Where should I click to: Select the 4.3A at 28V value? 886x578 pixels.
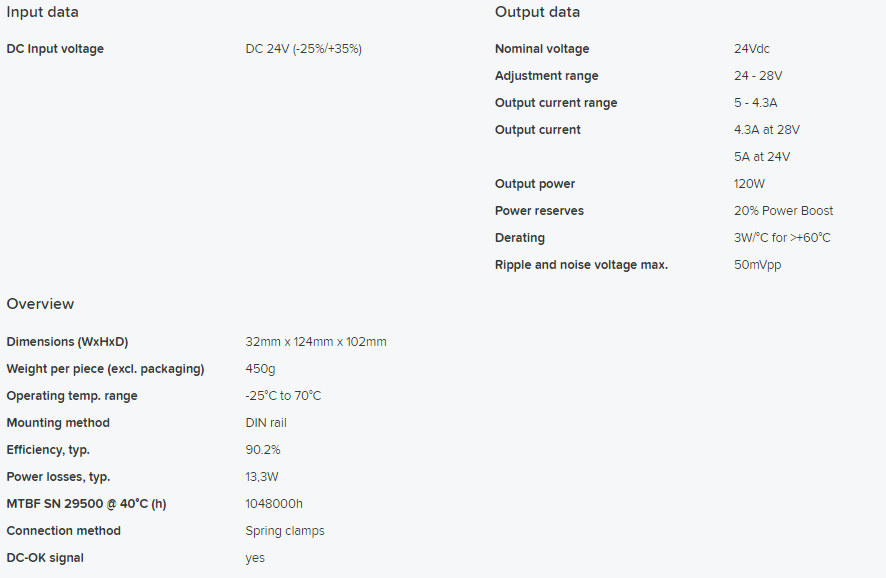pyautogui.click(x=767, y=130)
